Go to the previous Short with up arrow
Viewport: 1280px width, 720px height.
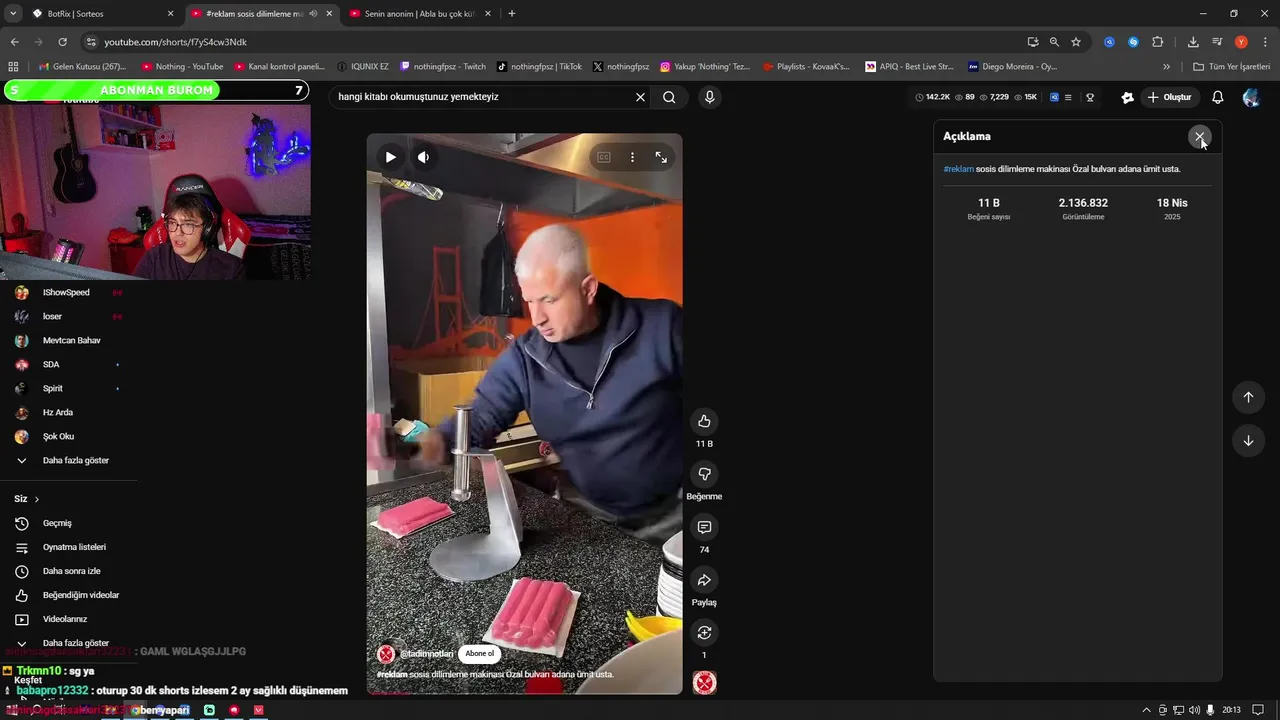pos(1248,397)
